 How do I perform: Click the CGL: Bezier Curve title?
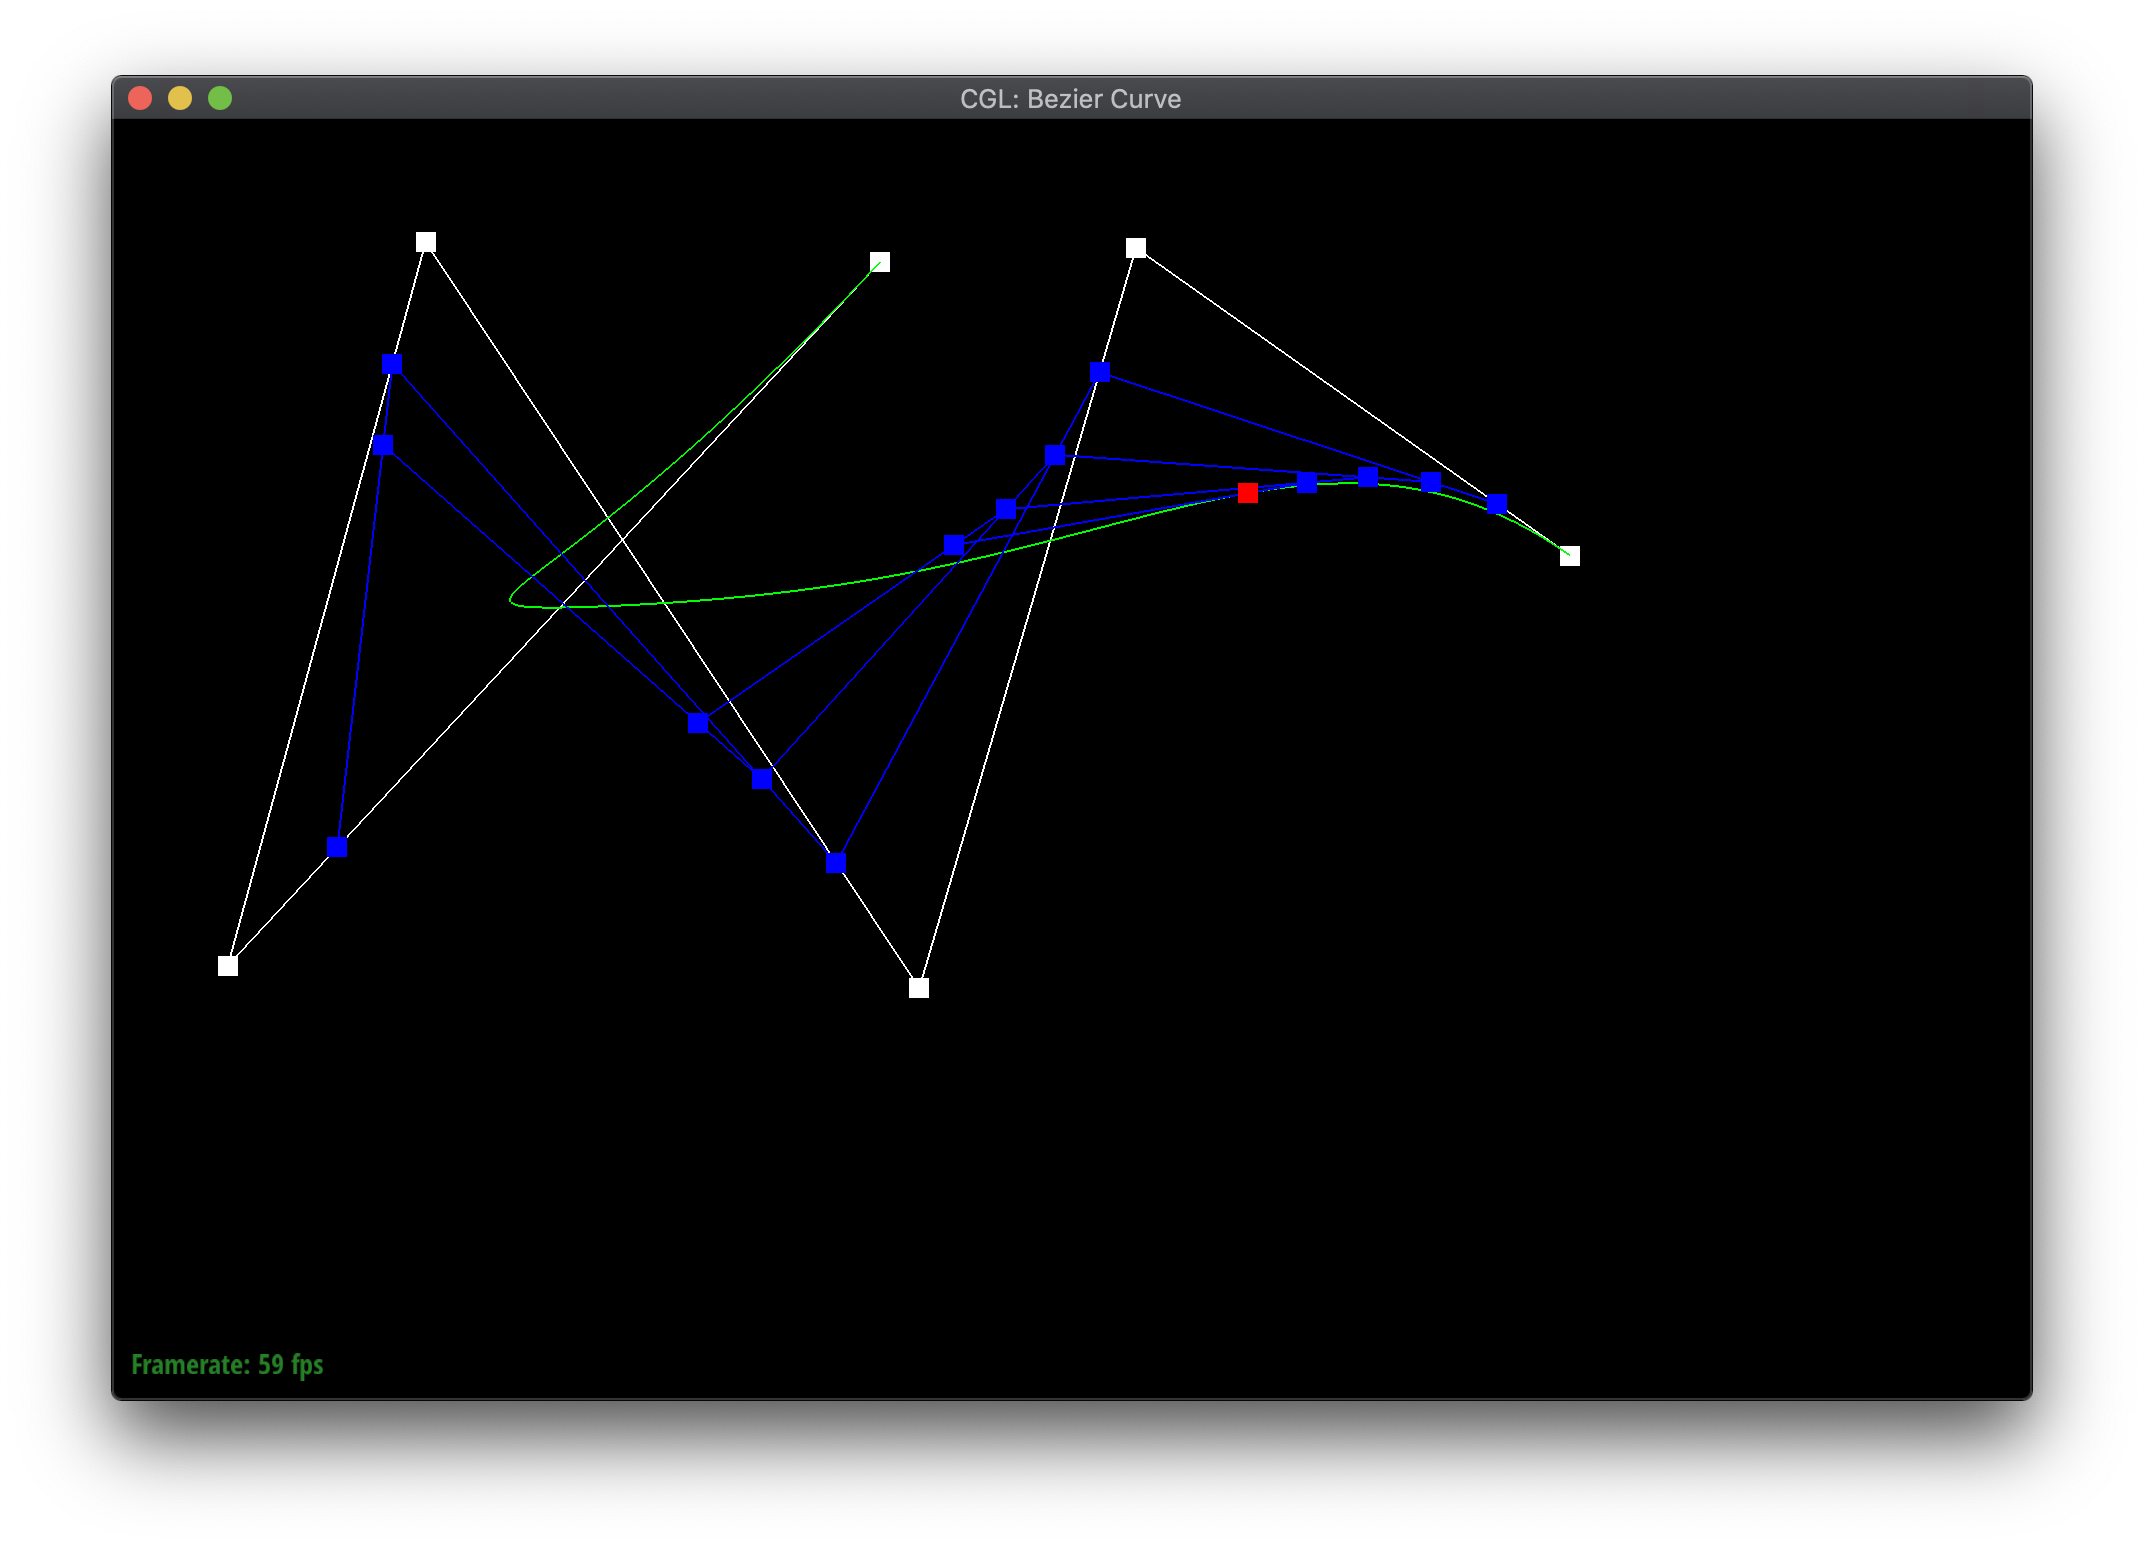(x=1070, y=99)
